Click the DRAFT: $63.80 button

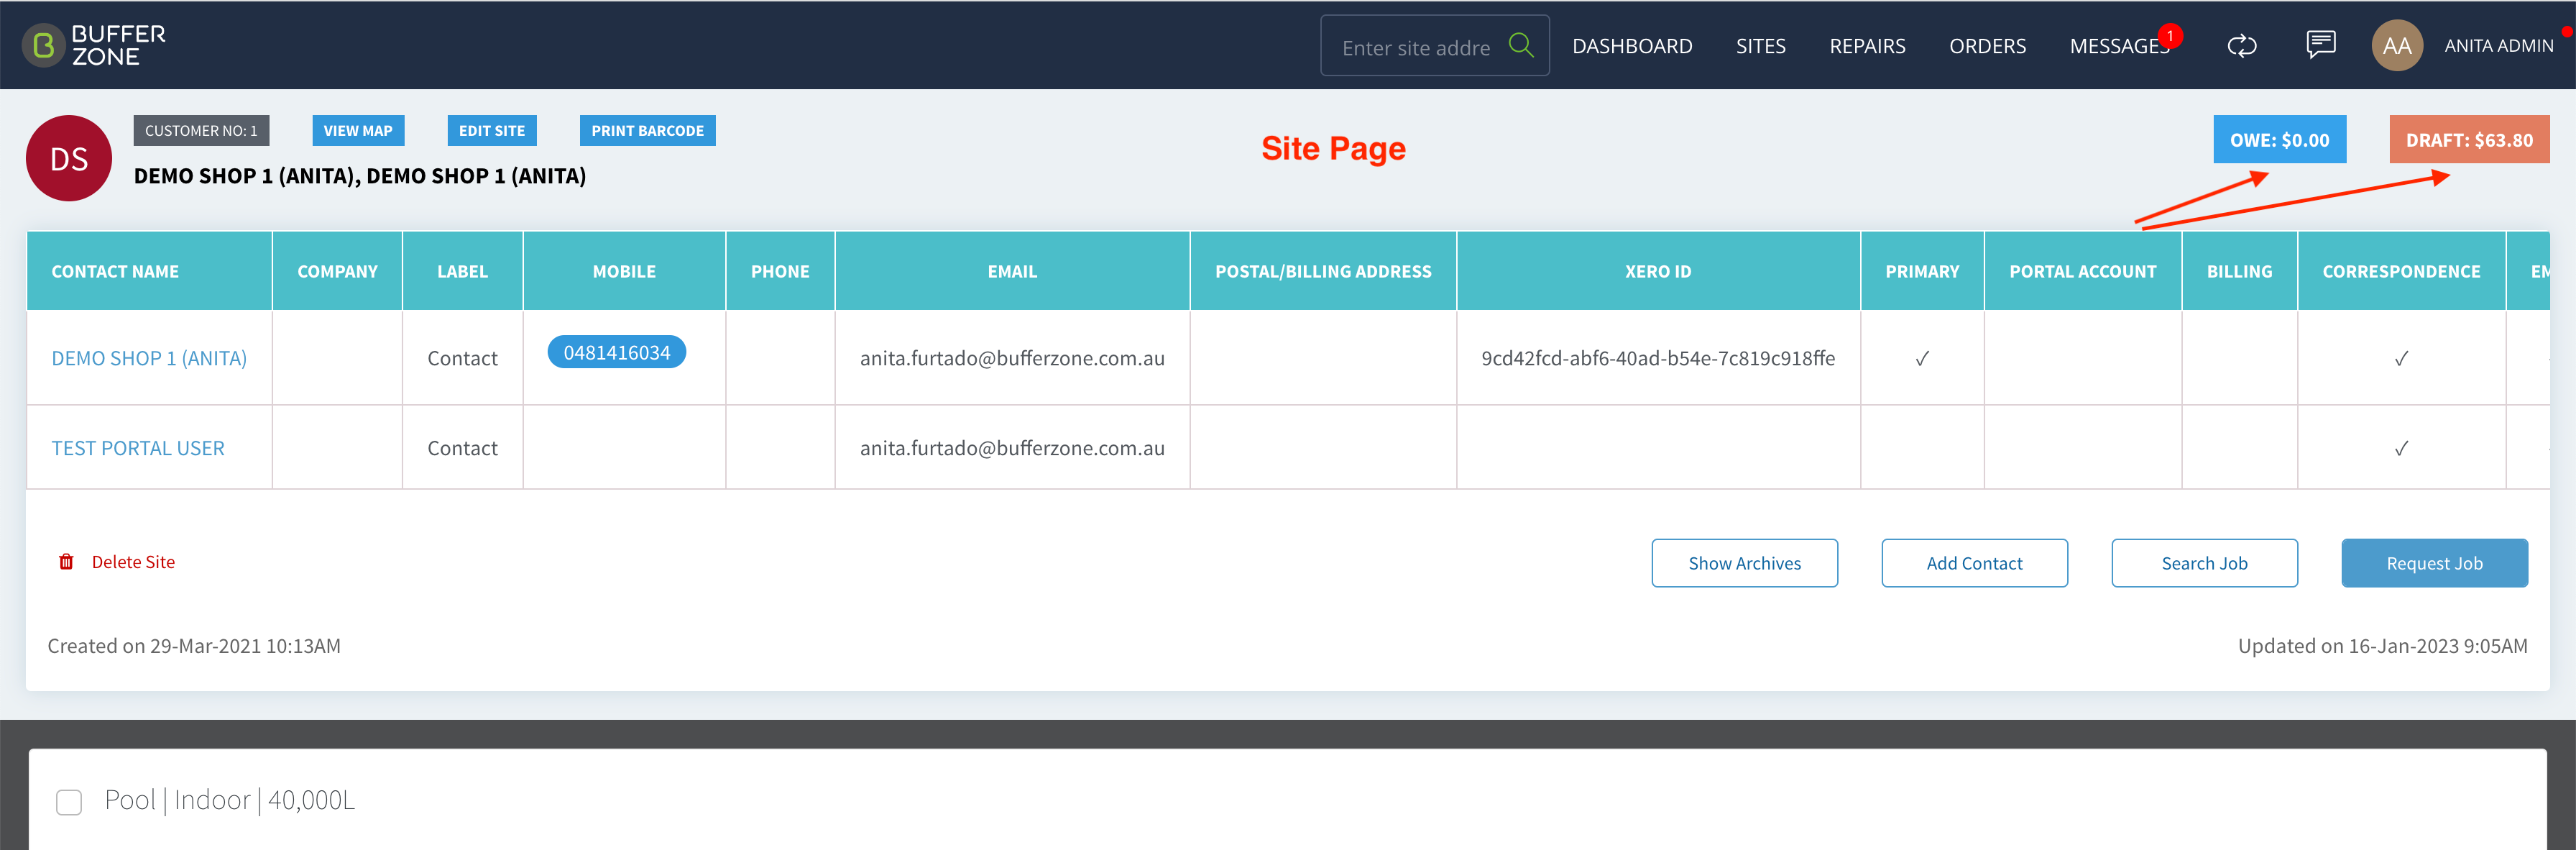(x=2469, y=140)
